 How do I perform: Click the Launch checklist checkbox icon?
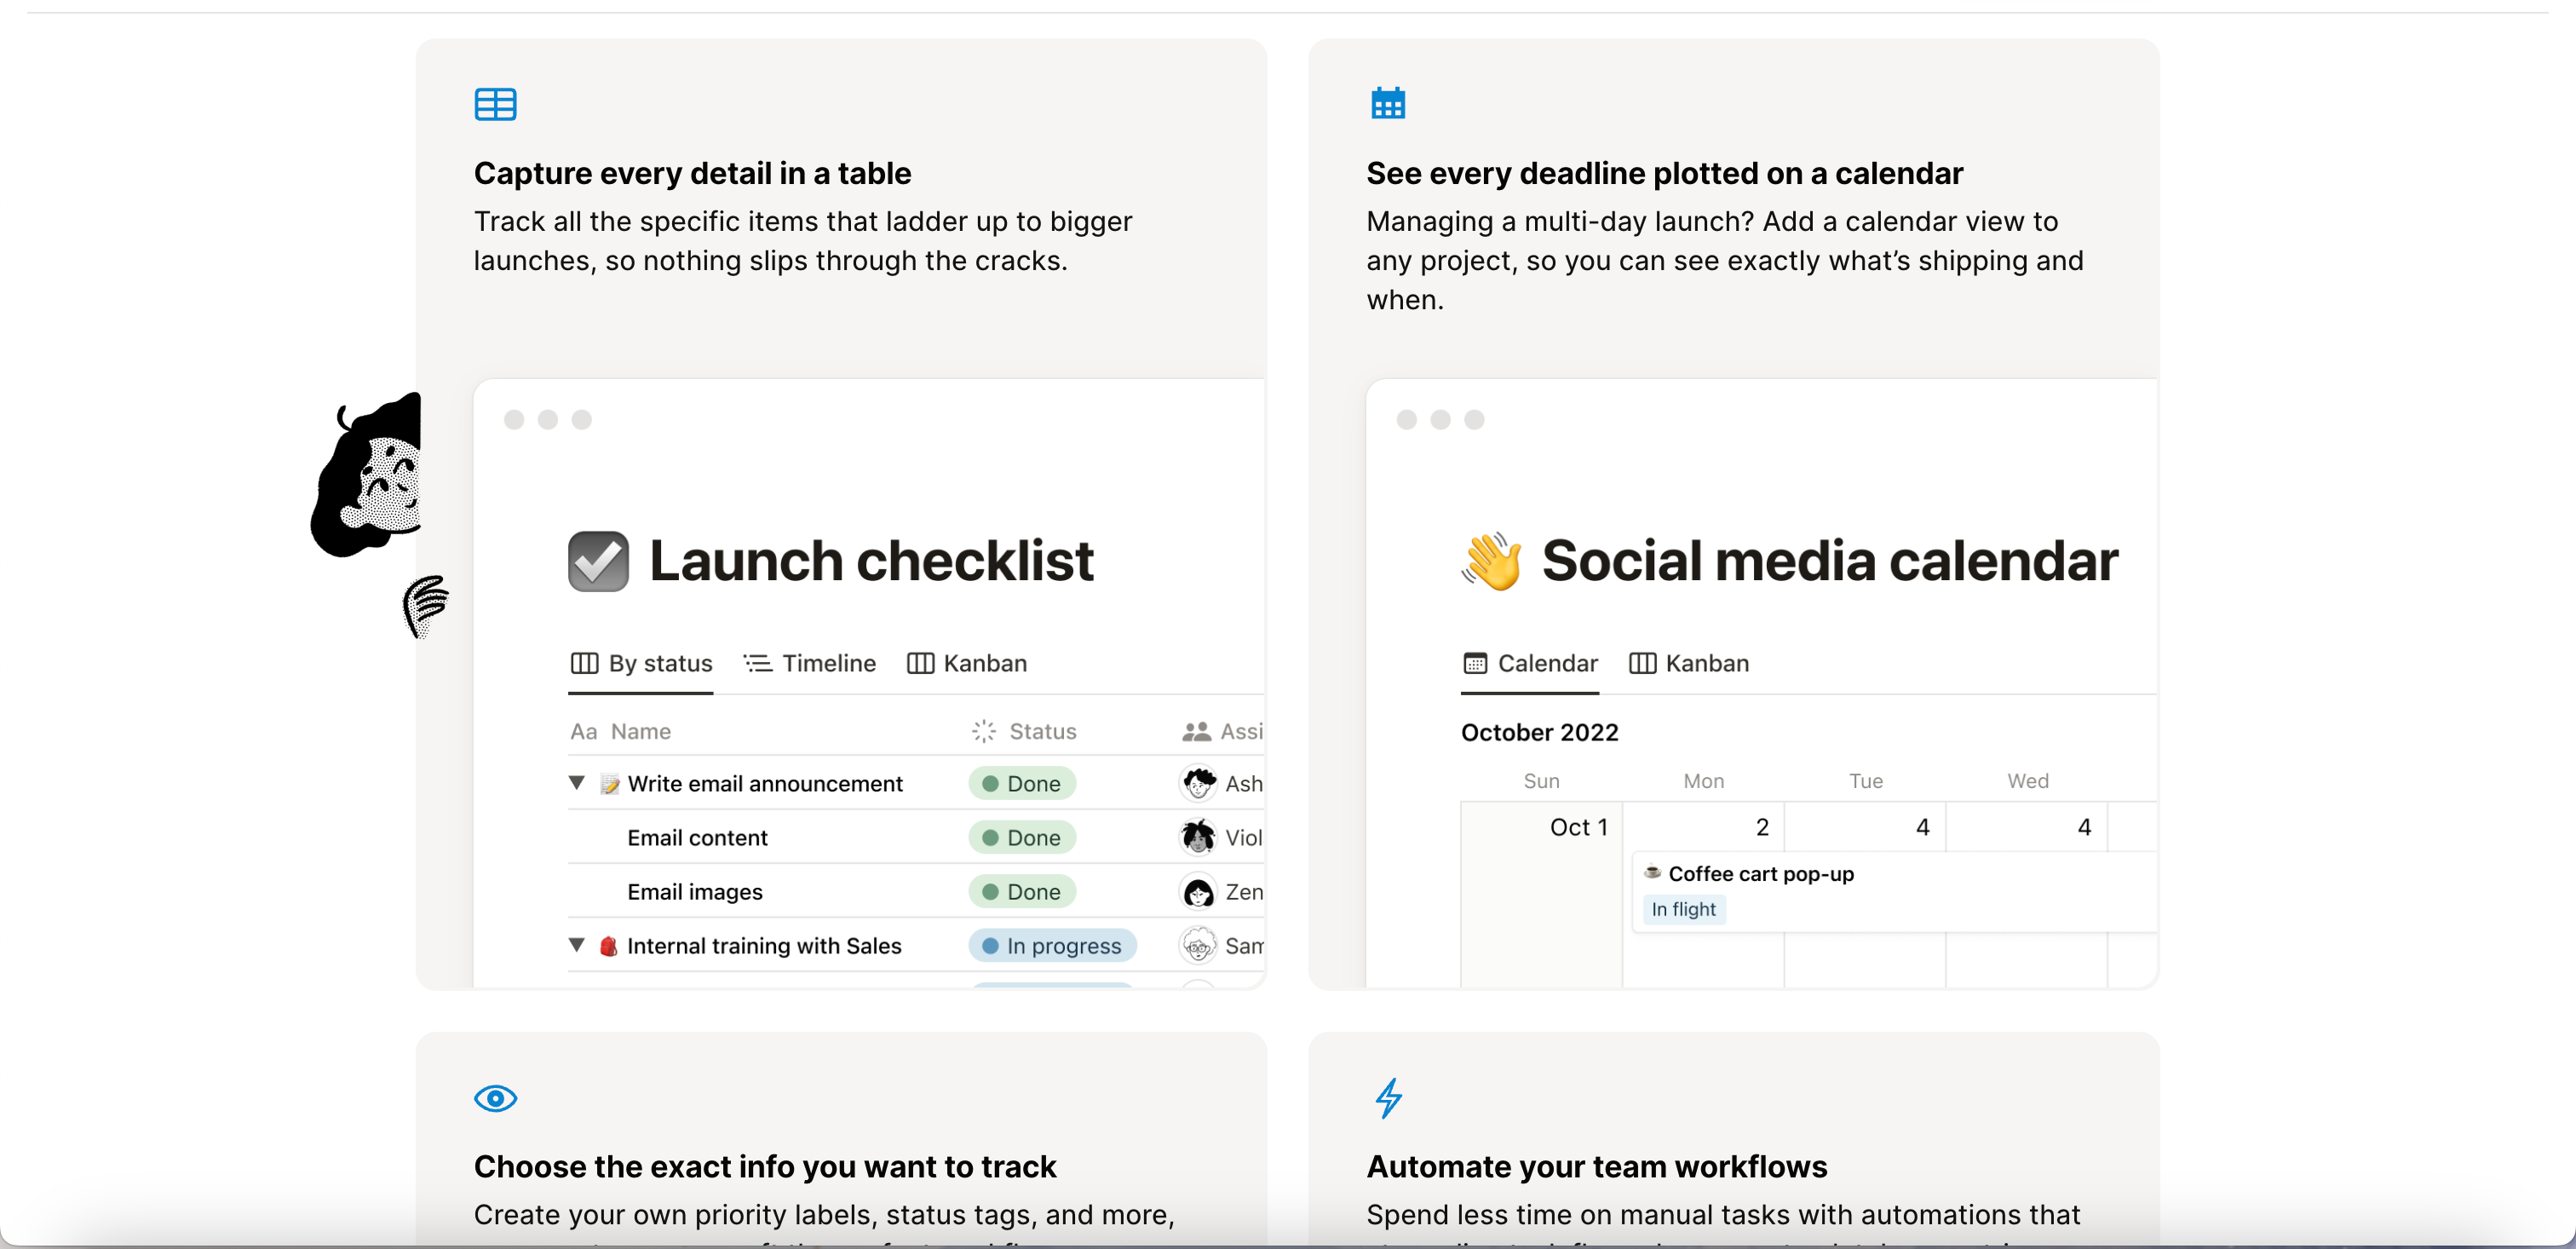(x=598, y=561)
